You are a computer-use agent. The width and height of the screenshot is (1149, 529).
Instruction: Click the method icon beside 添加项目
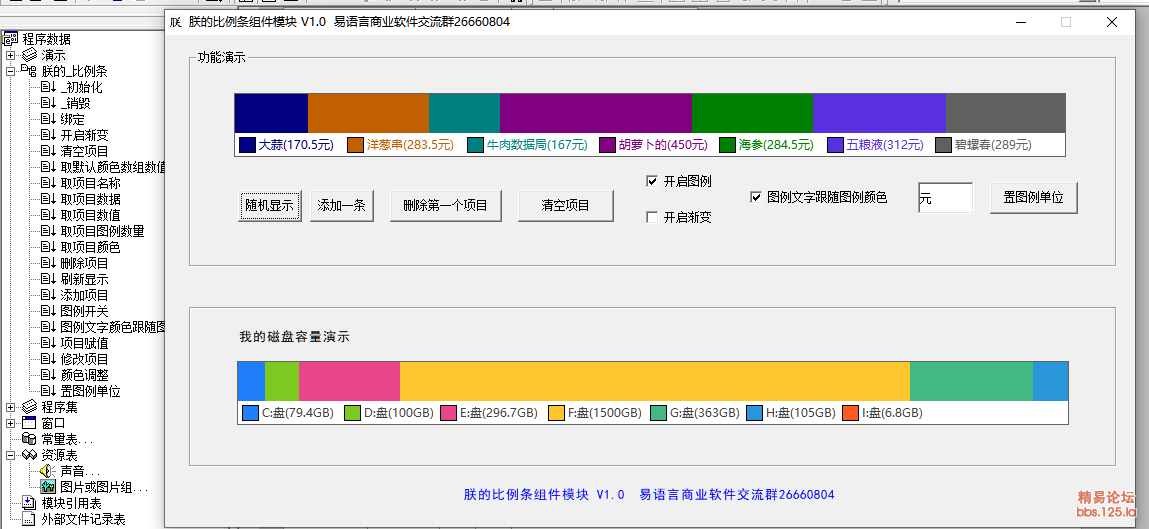pos(48,295)
